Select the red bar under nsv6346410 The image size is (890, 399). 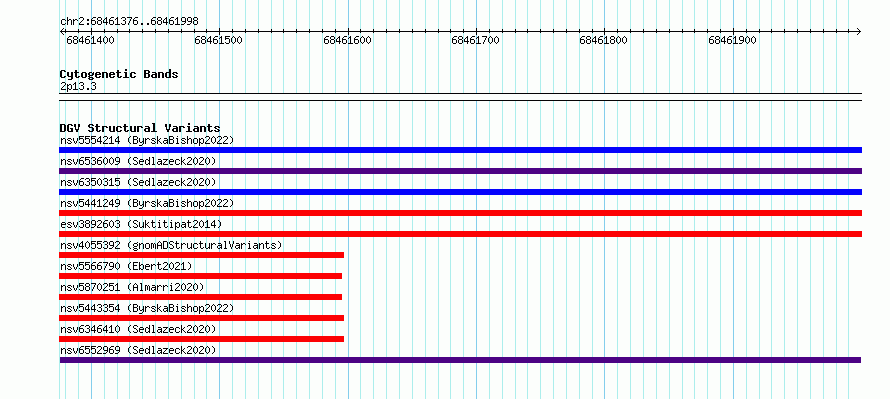point(201,339)
